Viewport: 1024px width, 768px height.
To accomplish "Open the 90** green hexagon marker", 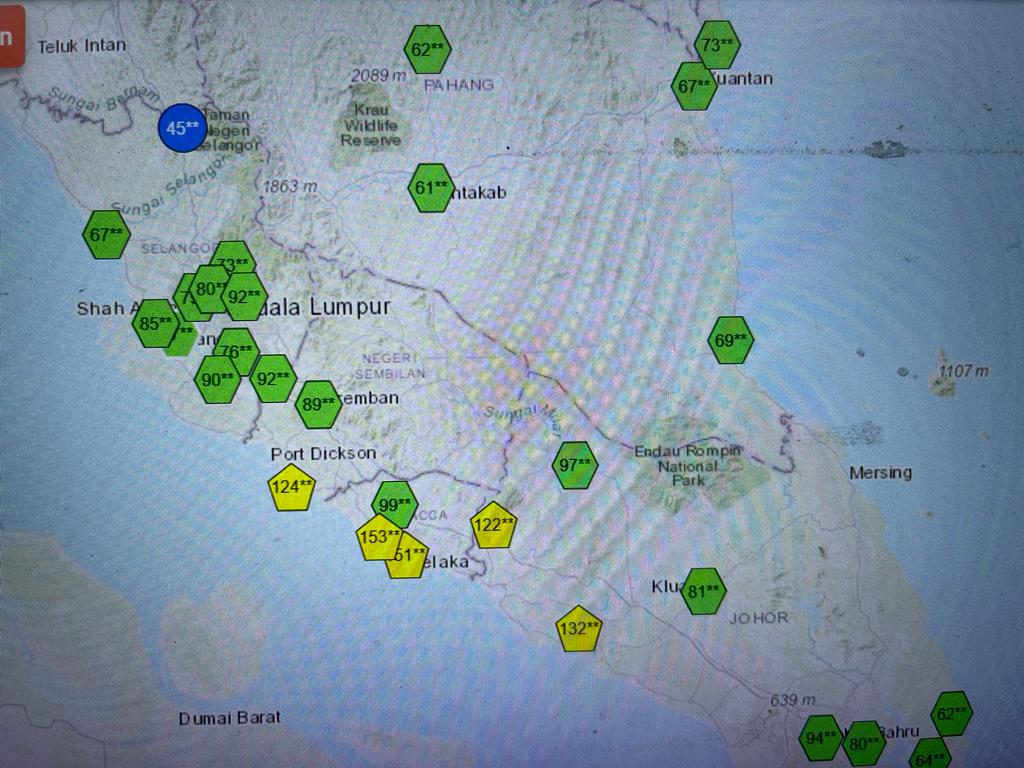I will click(217, 379).
